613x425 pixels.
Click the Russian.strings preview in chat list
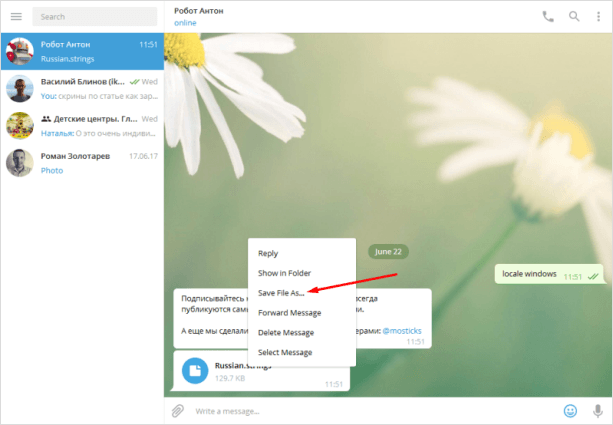[x=67, y=59]
